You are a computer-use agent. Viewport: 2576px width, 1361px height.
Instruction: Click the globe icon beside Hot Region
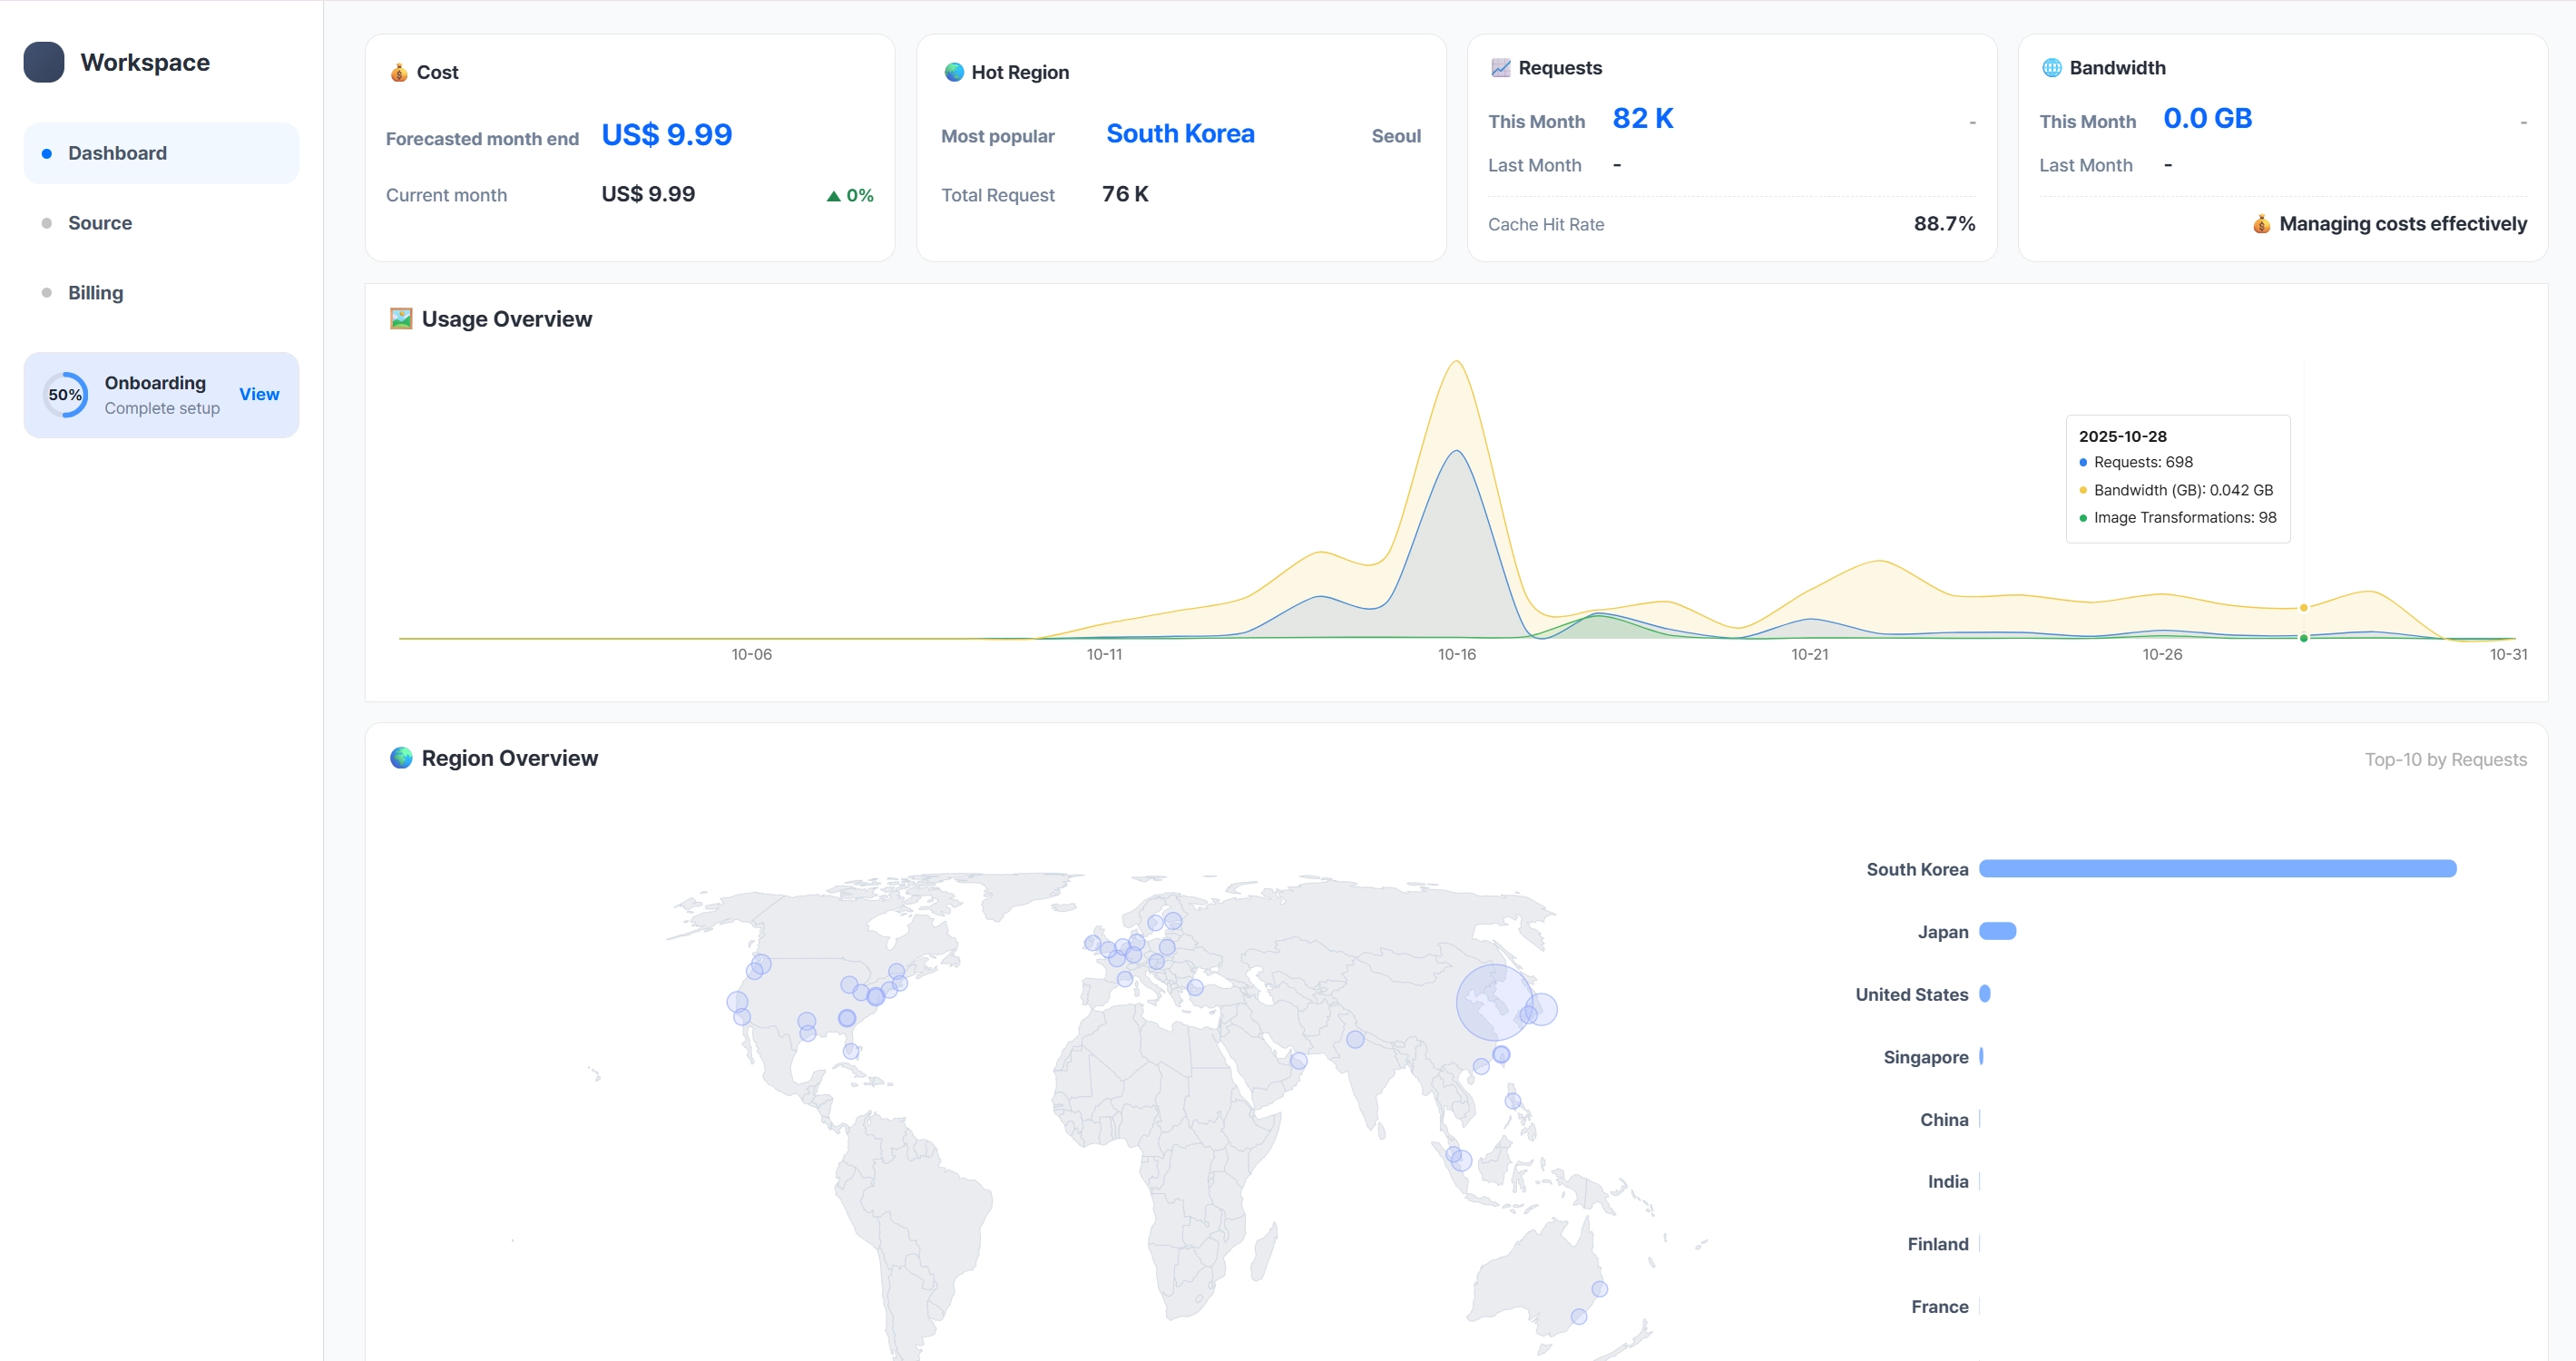954,71
